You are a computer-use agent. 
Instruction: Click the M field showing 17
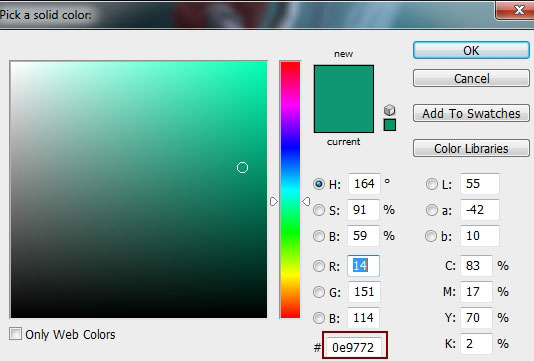point(476,292)
